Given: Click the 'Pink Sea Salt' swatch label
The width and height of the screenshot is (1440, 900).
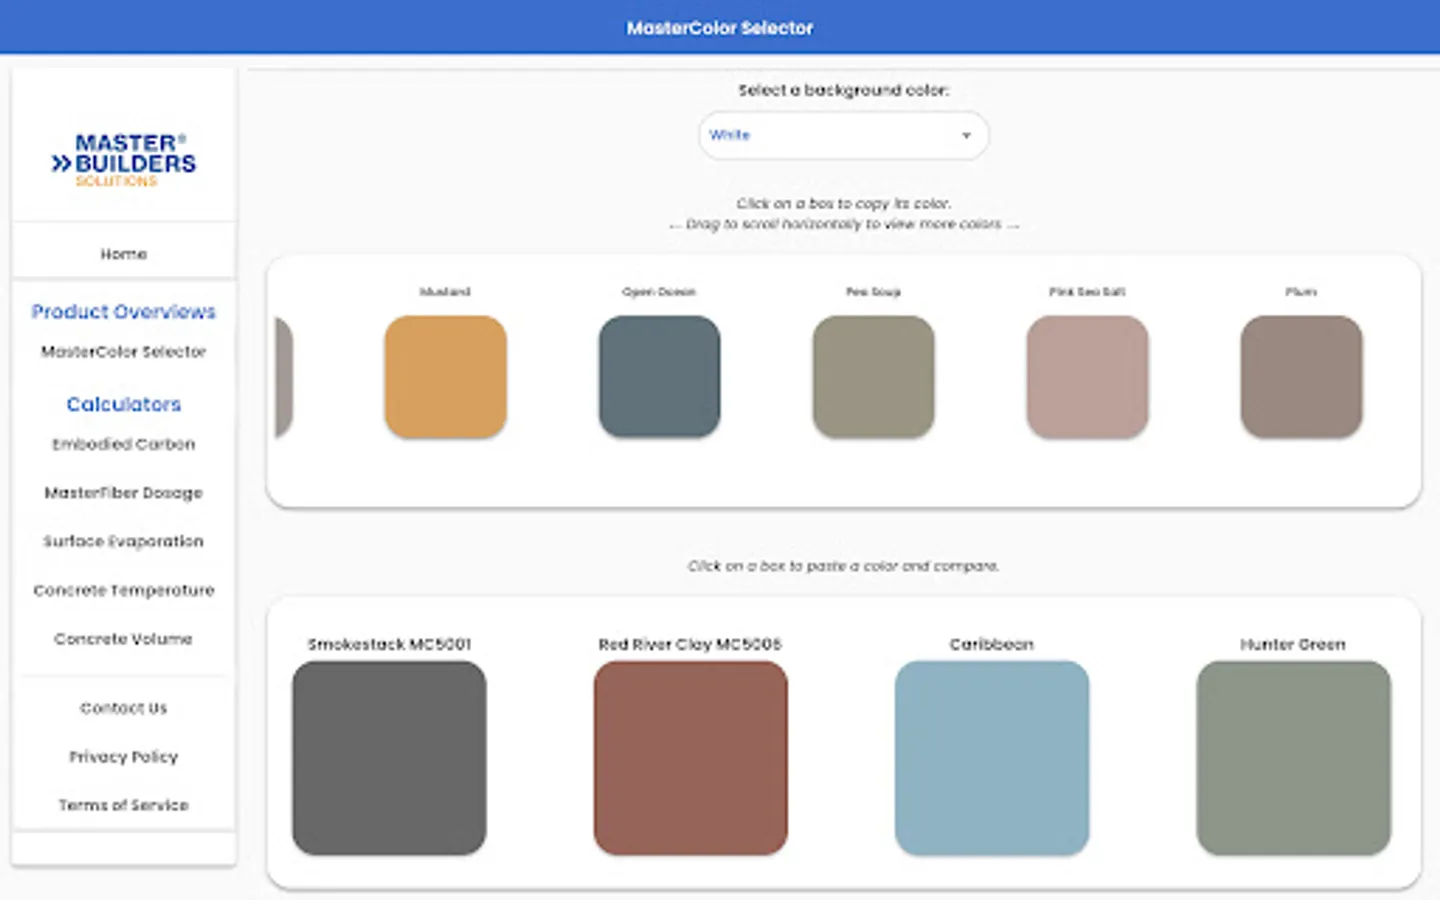Looking at the screenshot, I should pyautogui.click(x=1087, y=292).
